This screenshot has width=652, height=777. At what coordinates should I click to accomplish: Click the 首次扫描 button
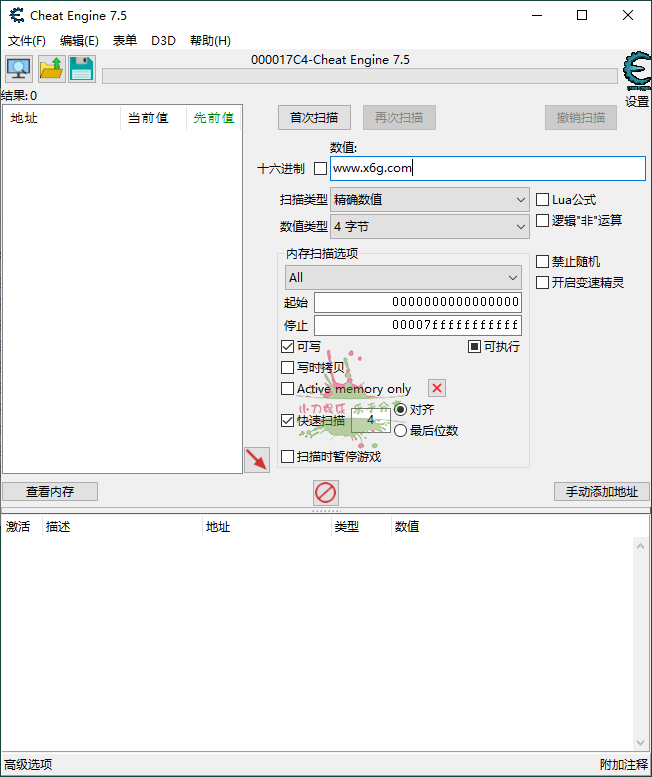[x=314, y=118]
